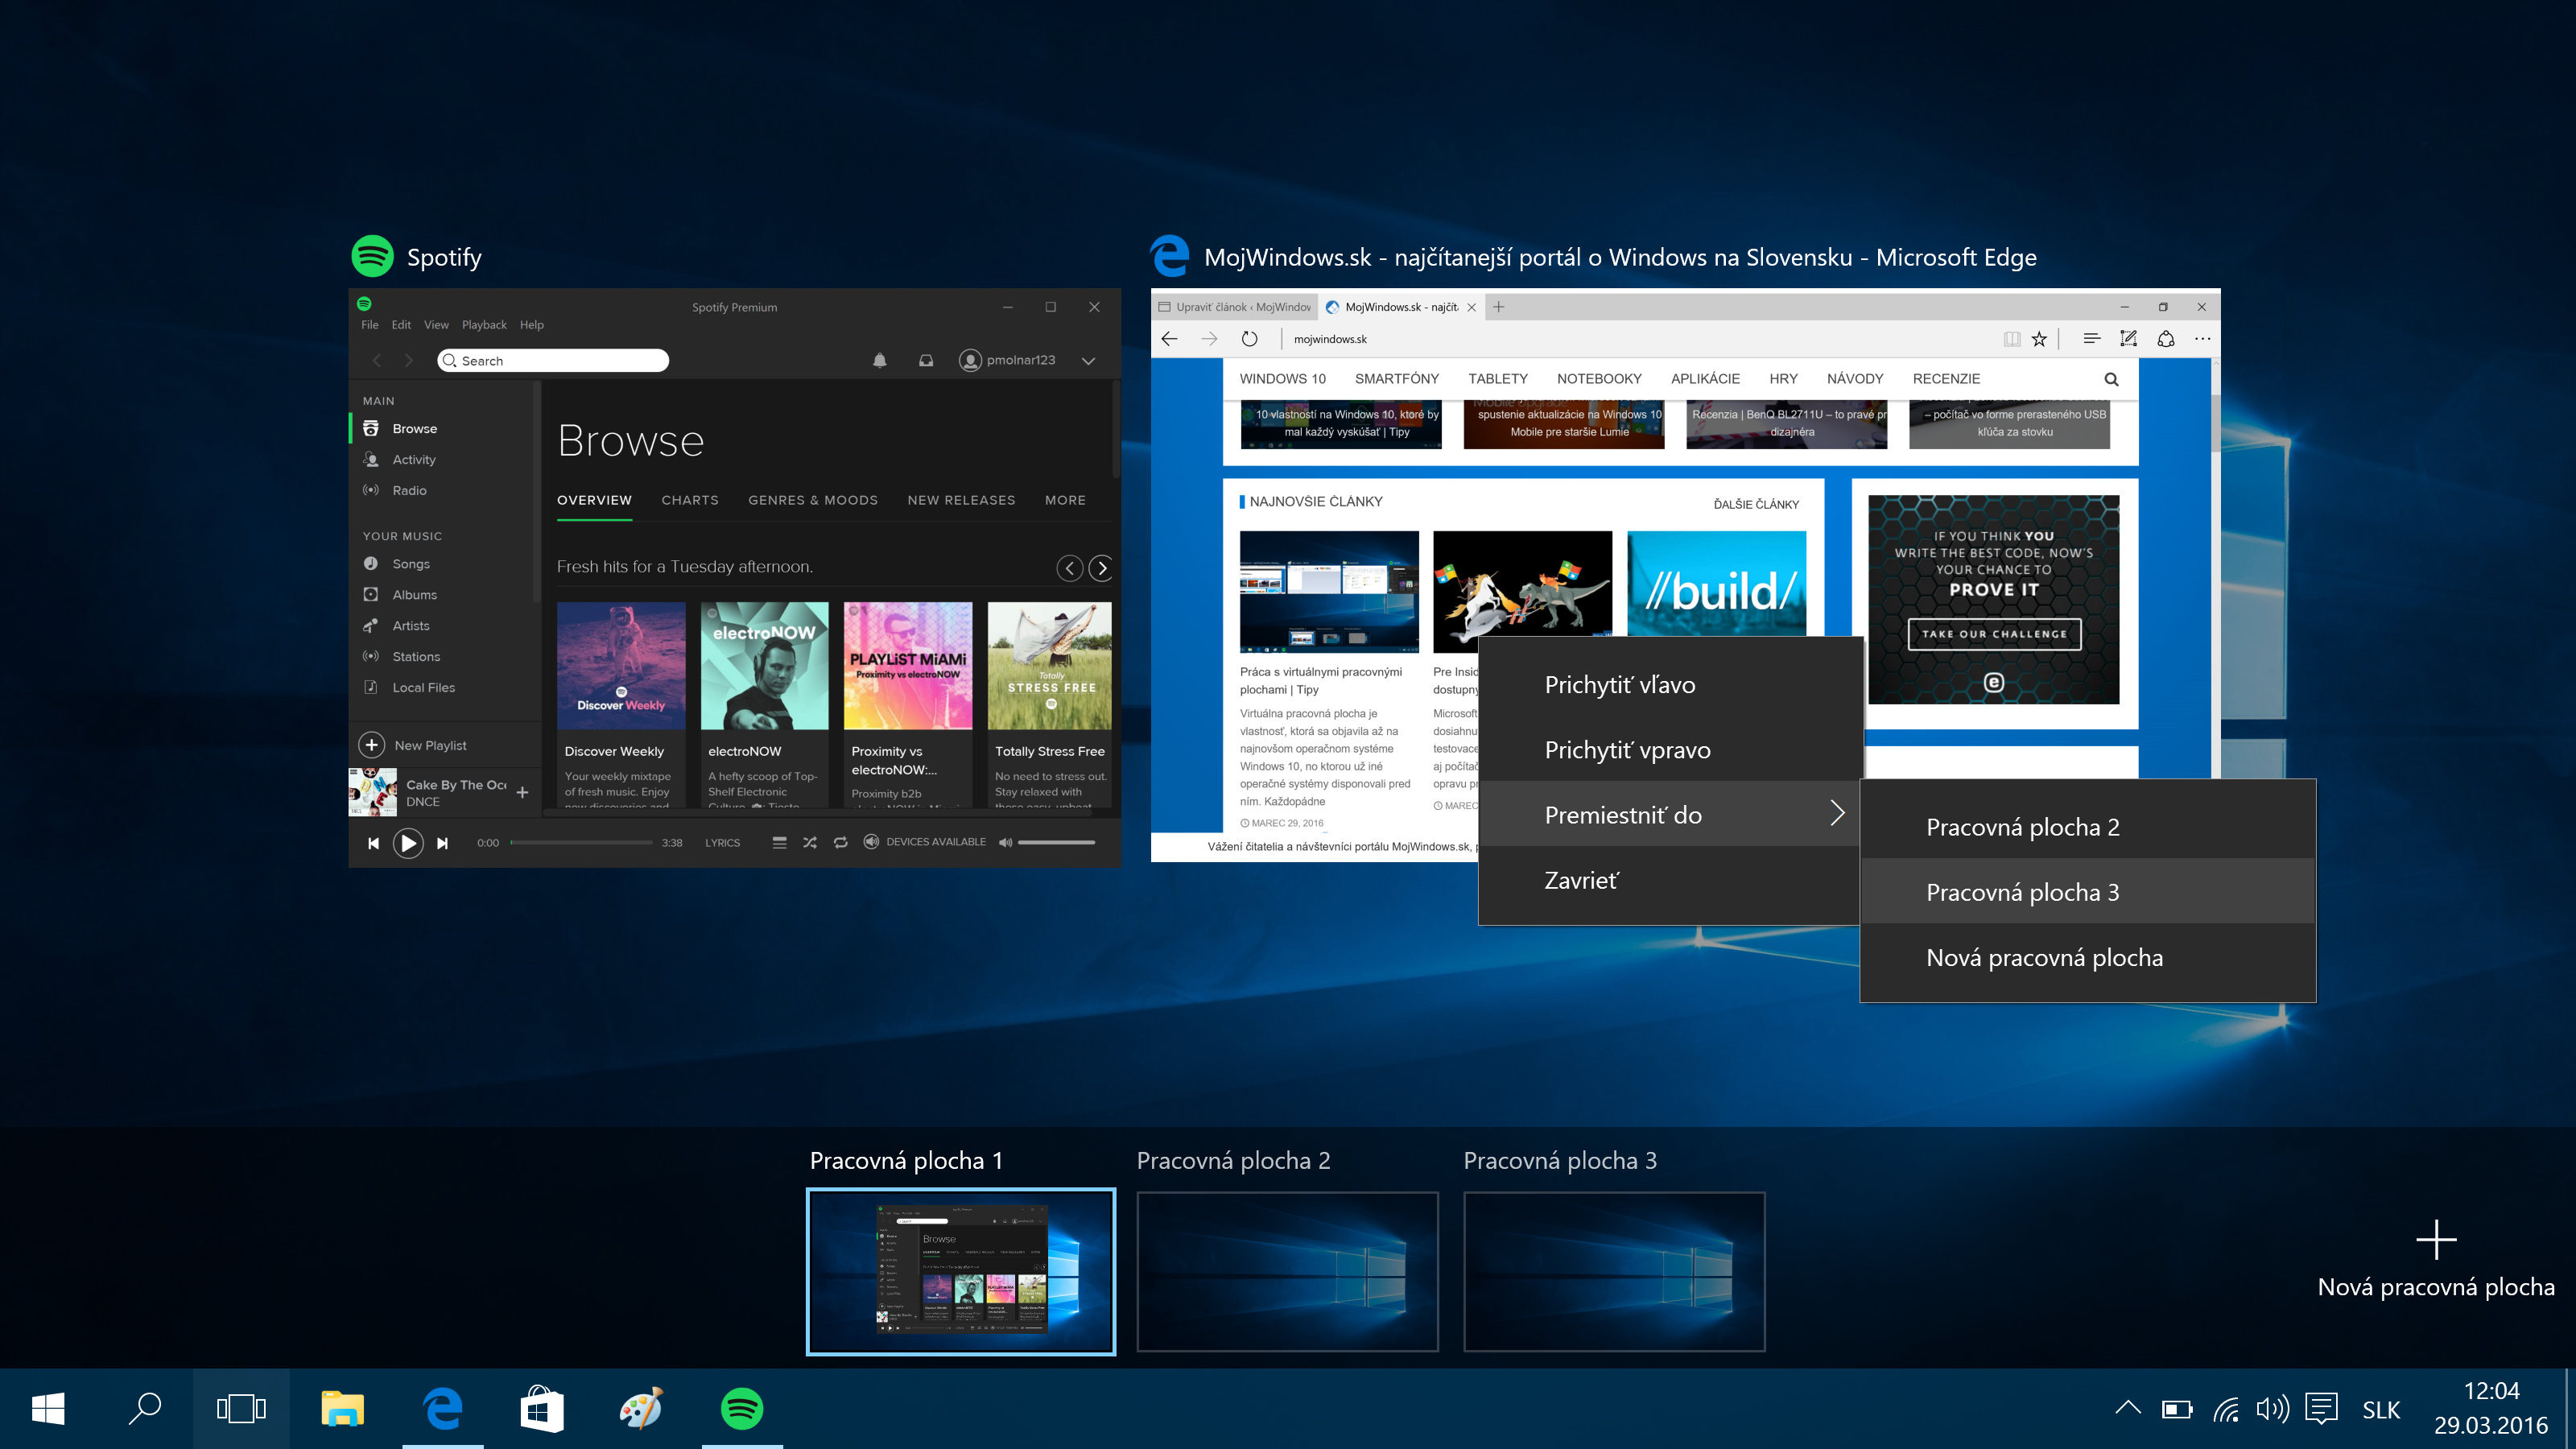Open the electroNOW playlist cover

pos(765,666)
